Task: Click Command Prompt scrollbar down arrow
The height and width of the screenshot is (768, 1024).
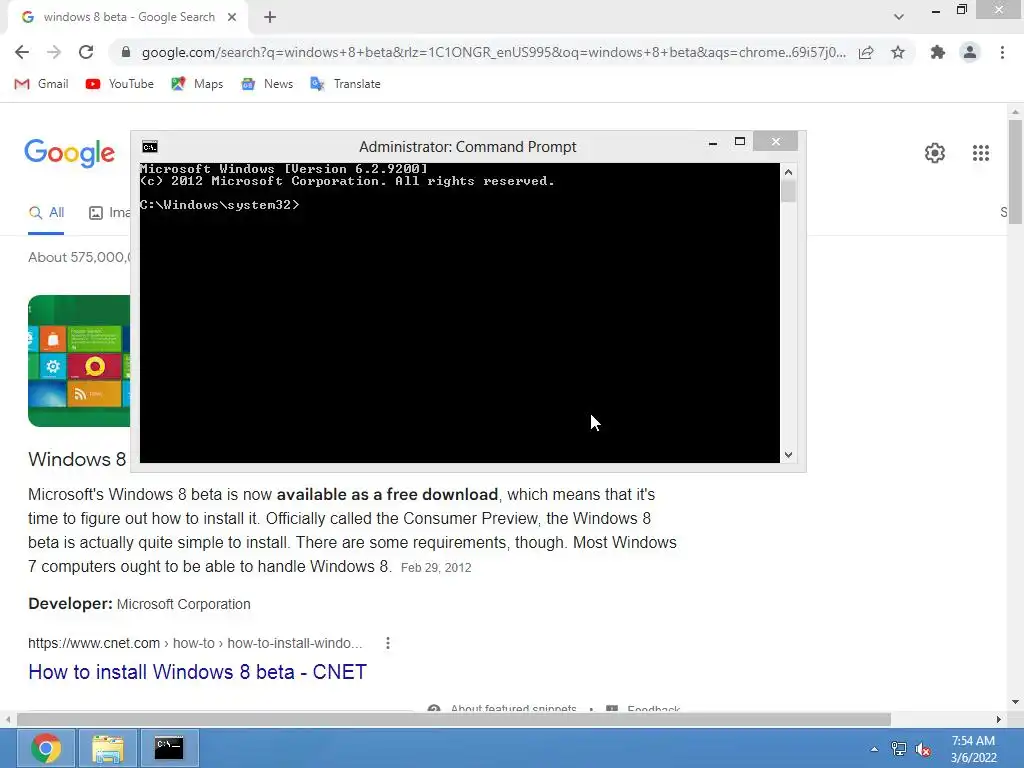Action: (788, 455)
